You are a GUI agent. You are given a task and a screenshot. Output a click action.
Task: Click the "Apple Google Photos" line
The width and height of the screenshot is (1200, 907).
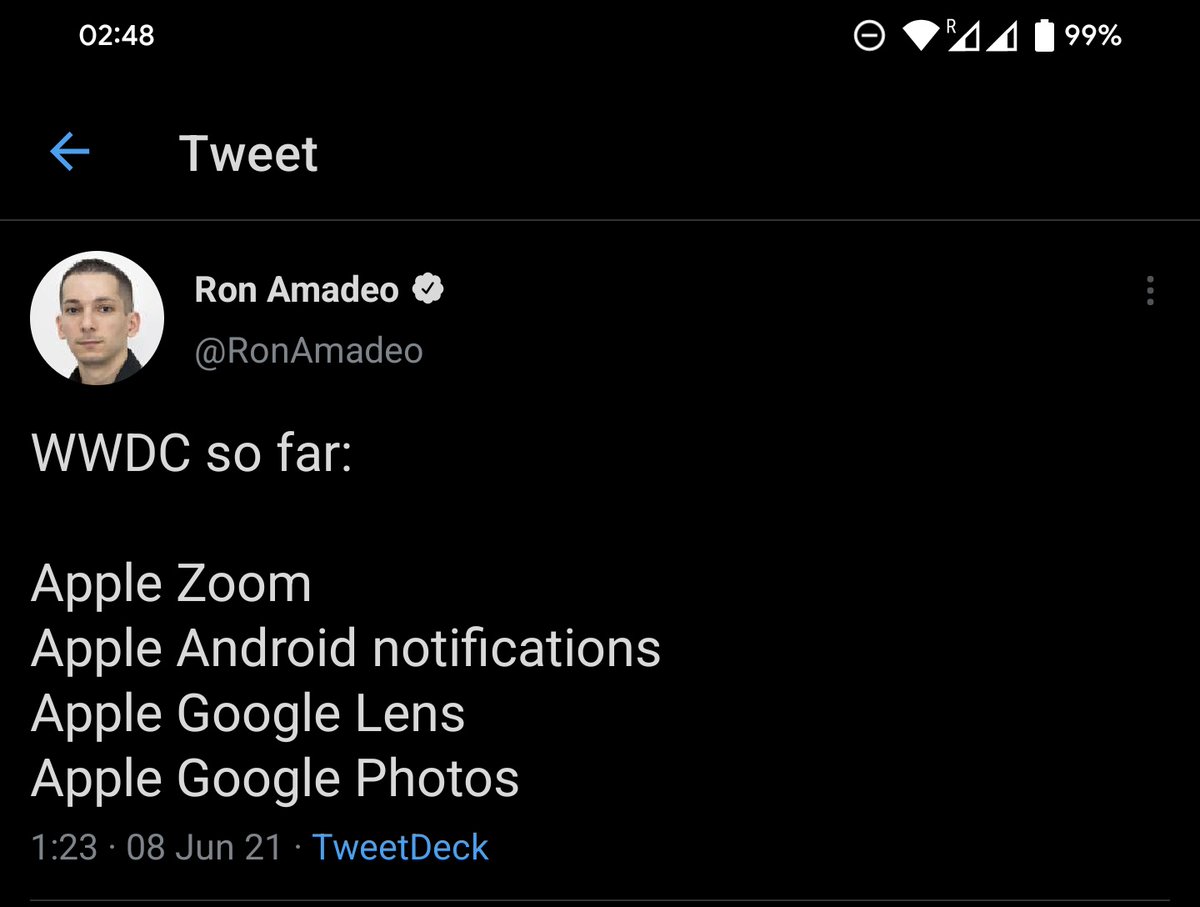(275, 779)
